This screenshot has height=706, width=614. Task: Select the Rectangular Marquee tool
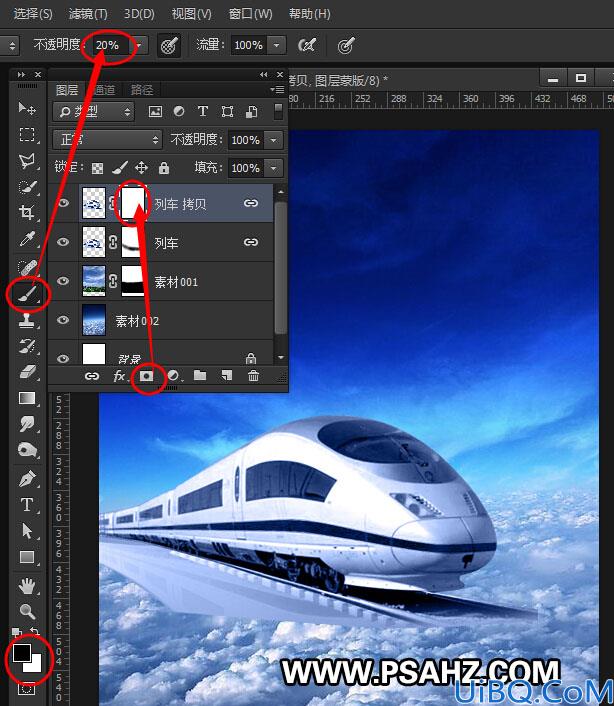tap(27, 134)
